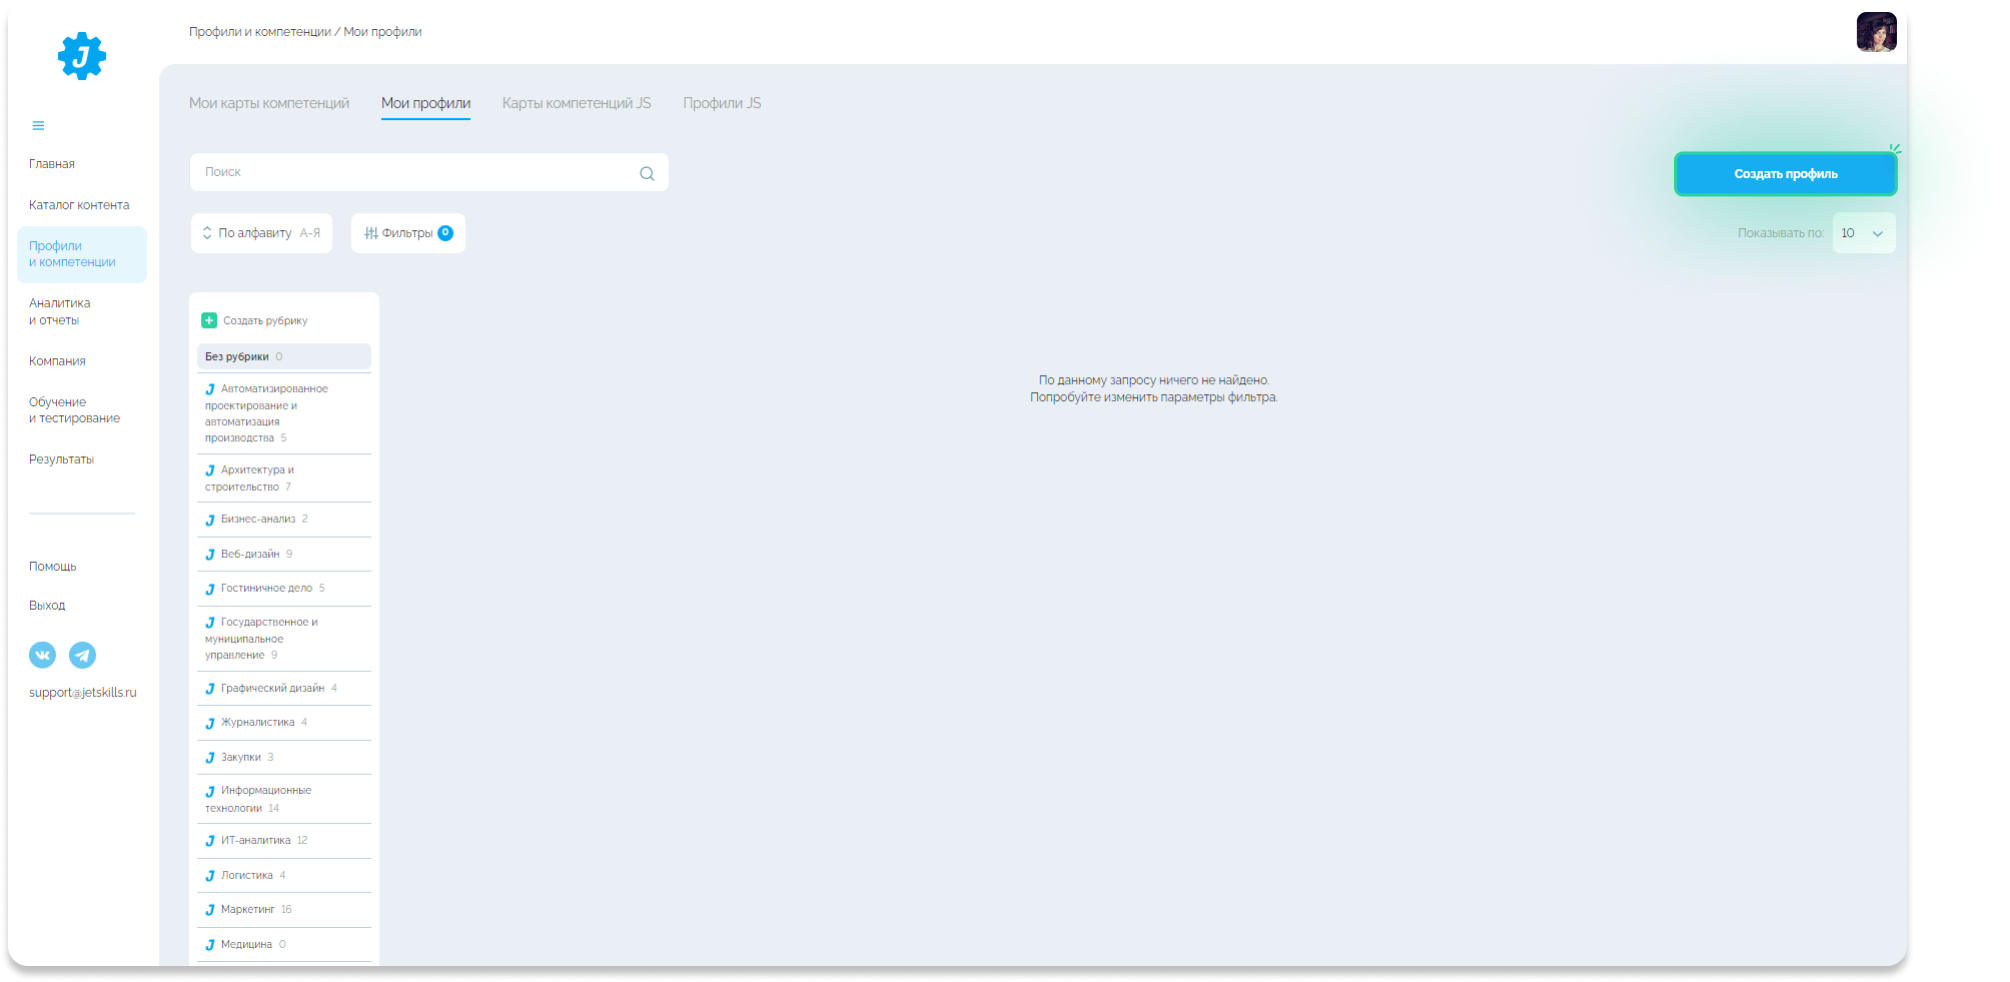Open Помощь in sidebar
This screenshot has width=2010, height=982.
coord(53,567)
